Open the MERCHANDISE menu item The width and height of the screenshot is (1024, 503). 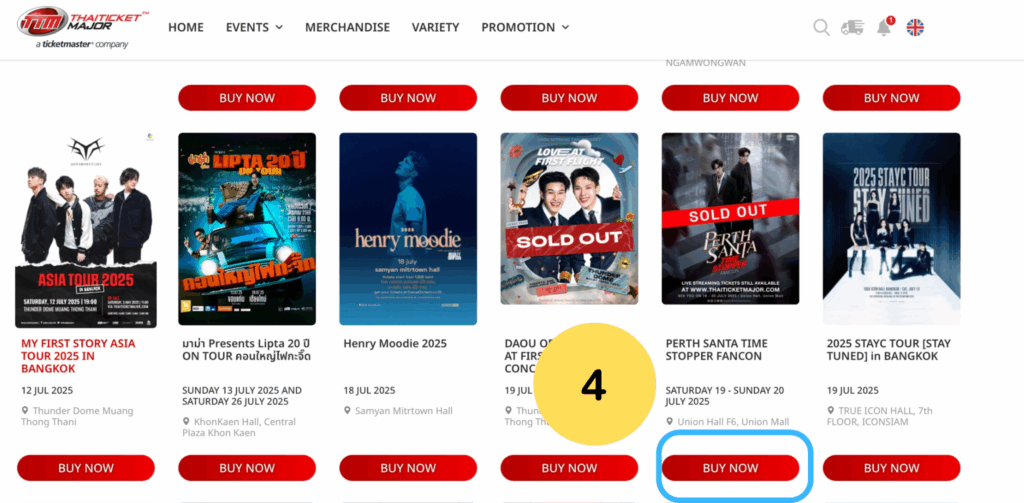(x=347, y=27)
